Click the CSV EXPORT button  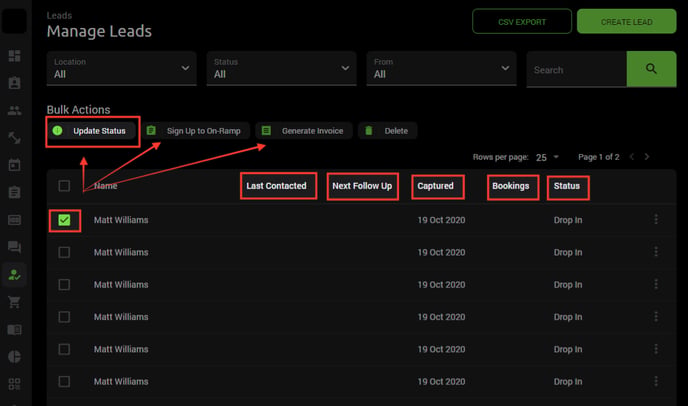(522, 22)
